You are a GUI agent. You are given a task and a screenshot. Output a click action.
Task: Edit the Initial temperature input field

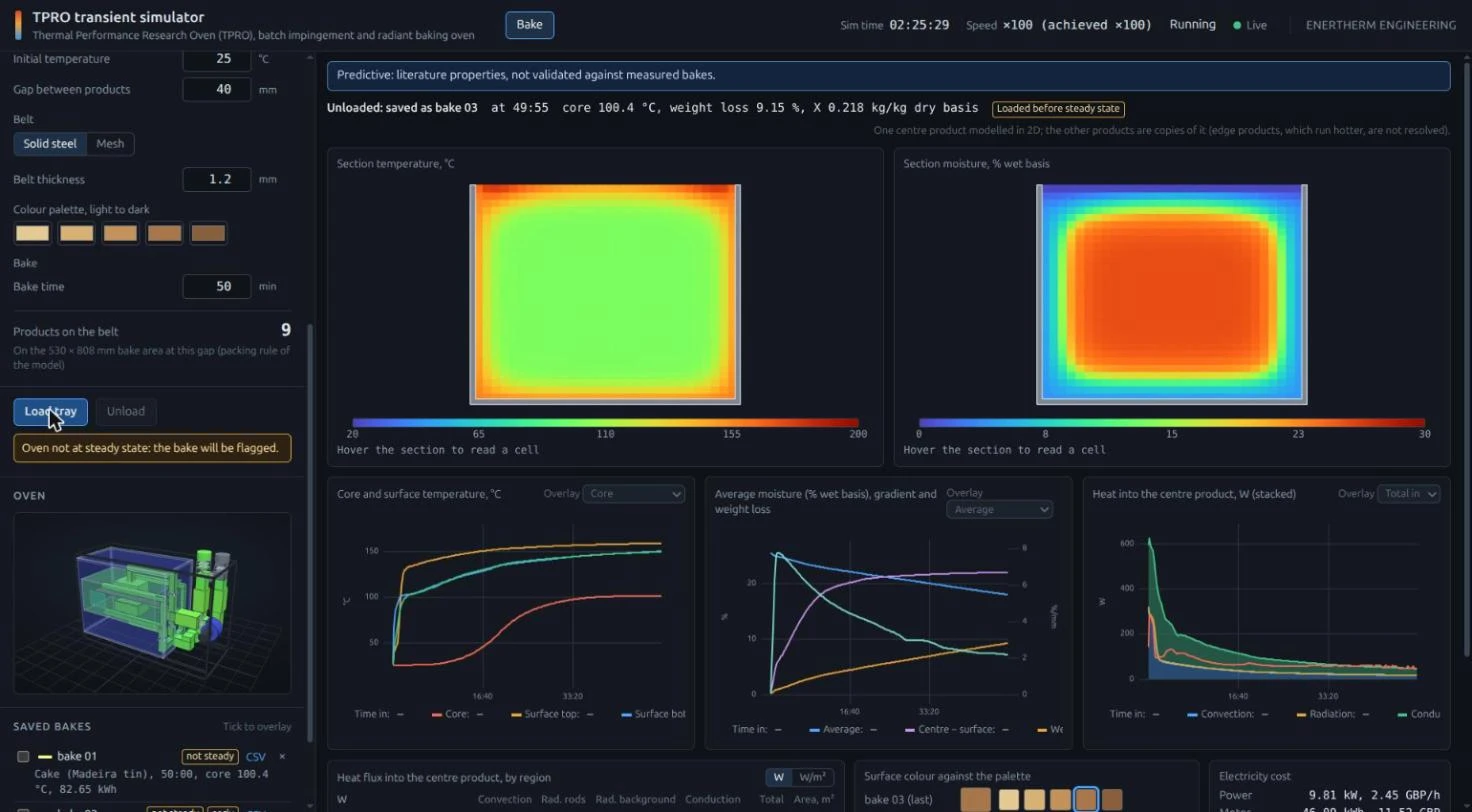click(x=217, y=59)
